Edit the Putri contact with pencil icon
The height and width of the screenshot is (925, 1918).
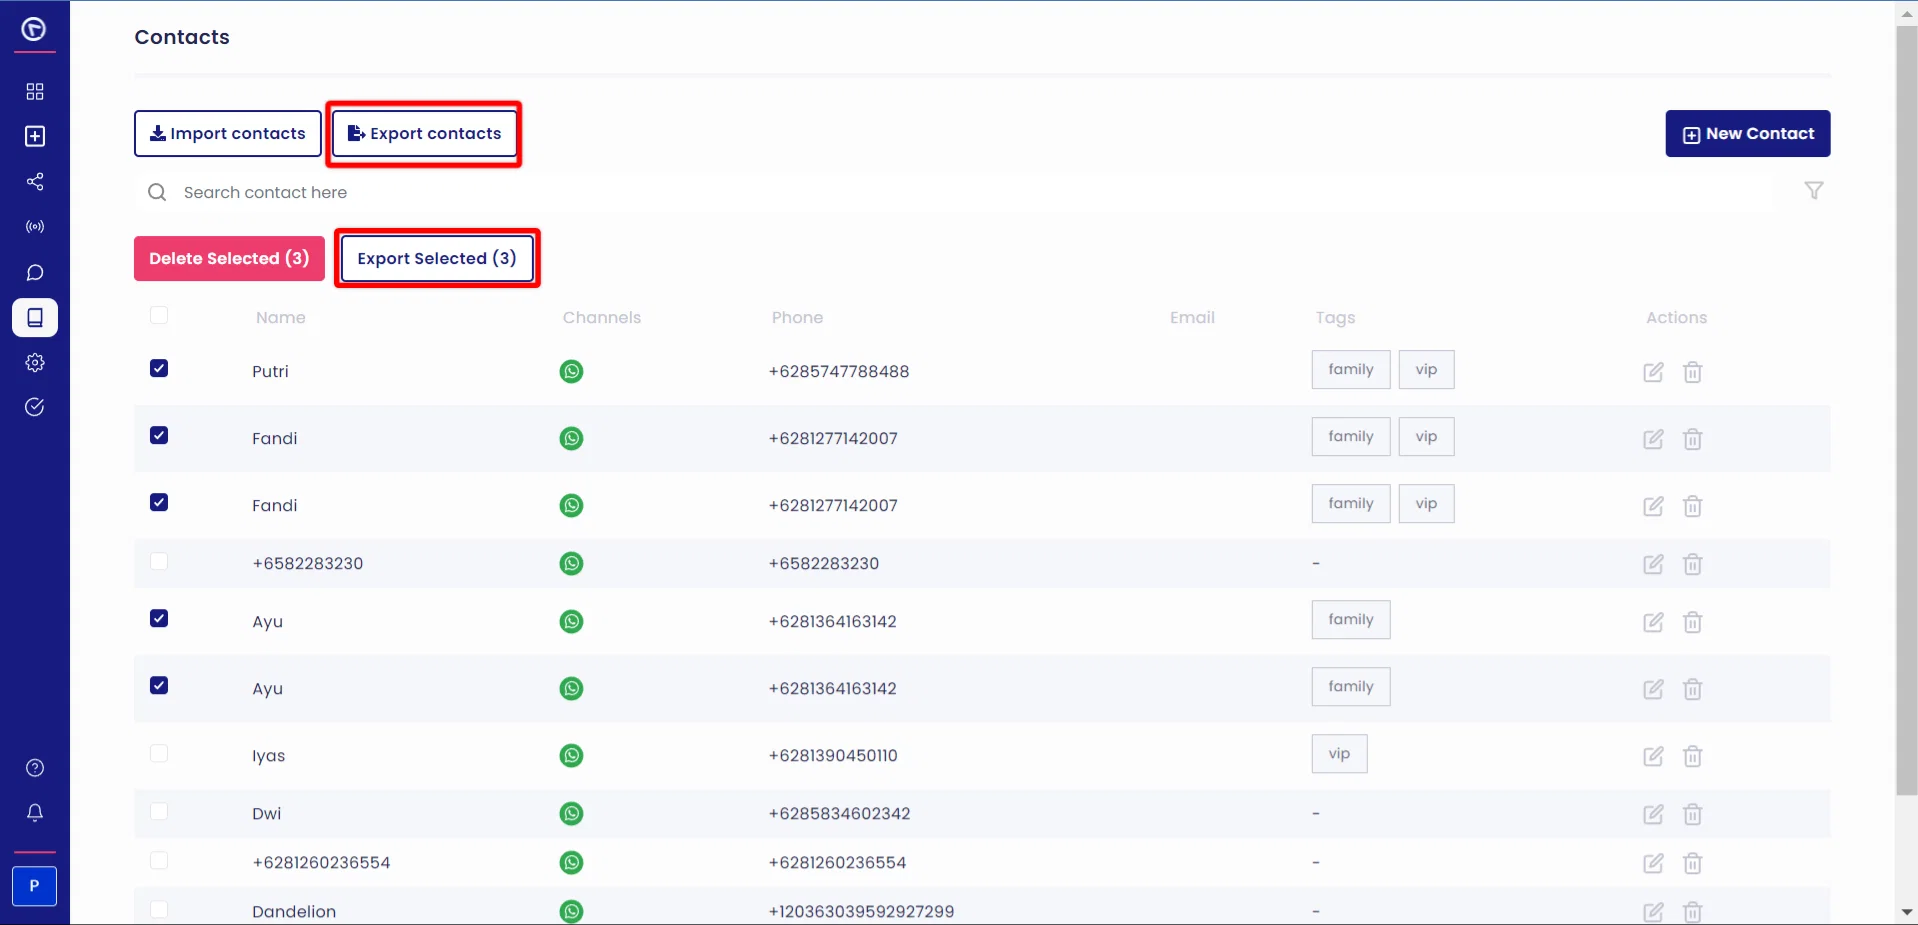pyautogui.click(x=1653, y=372)
